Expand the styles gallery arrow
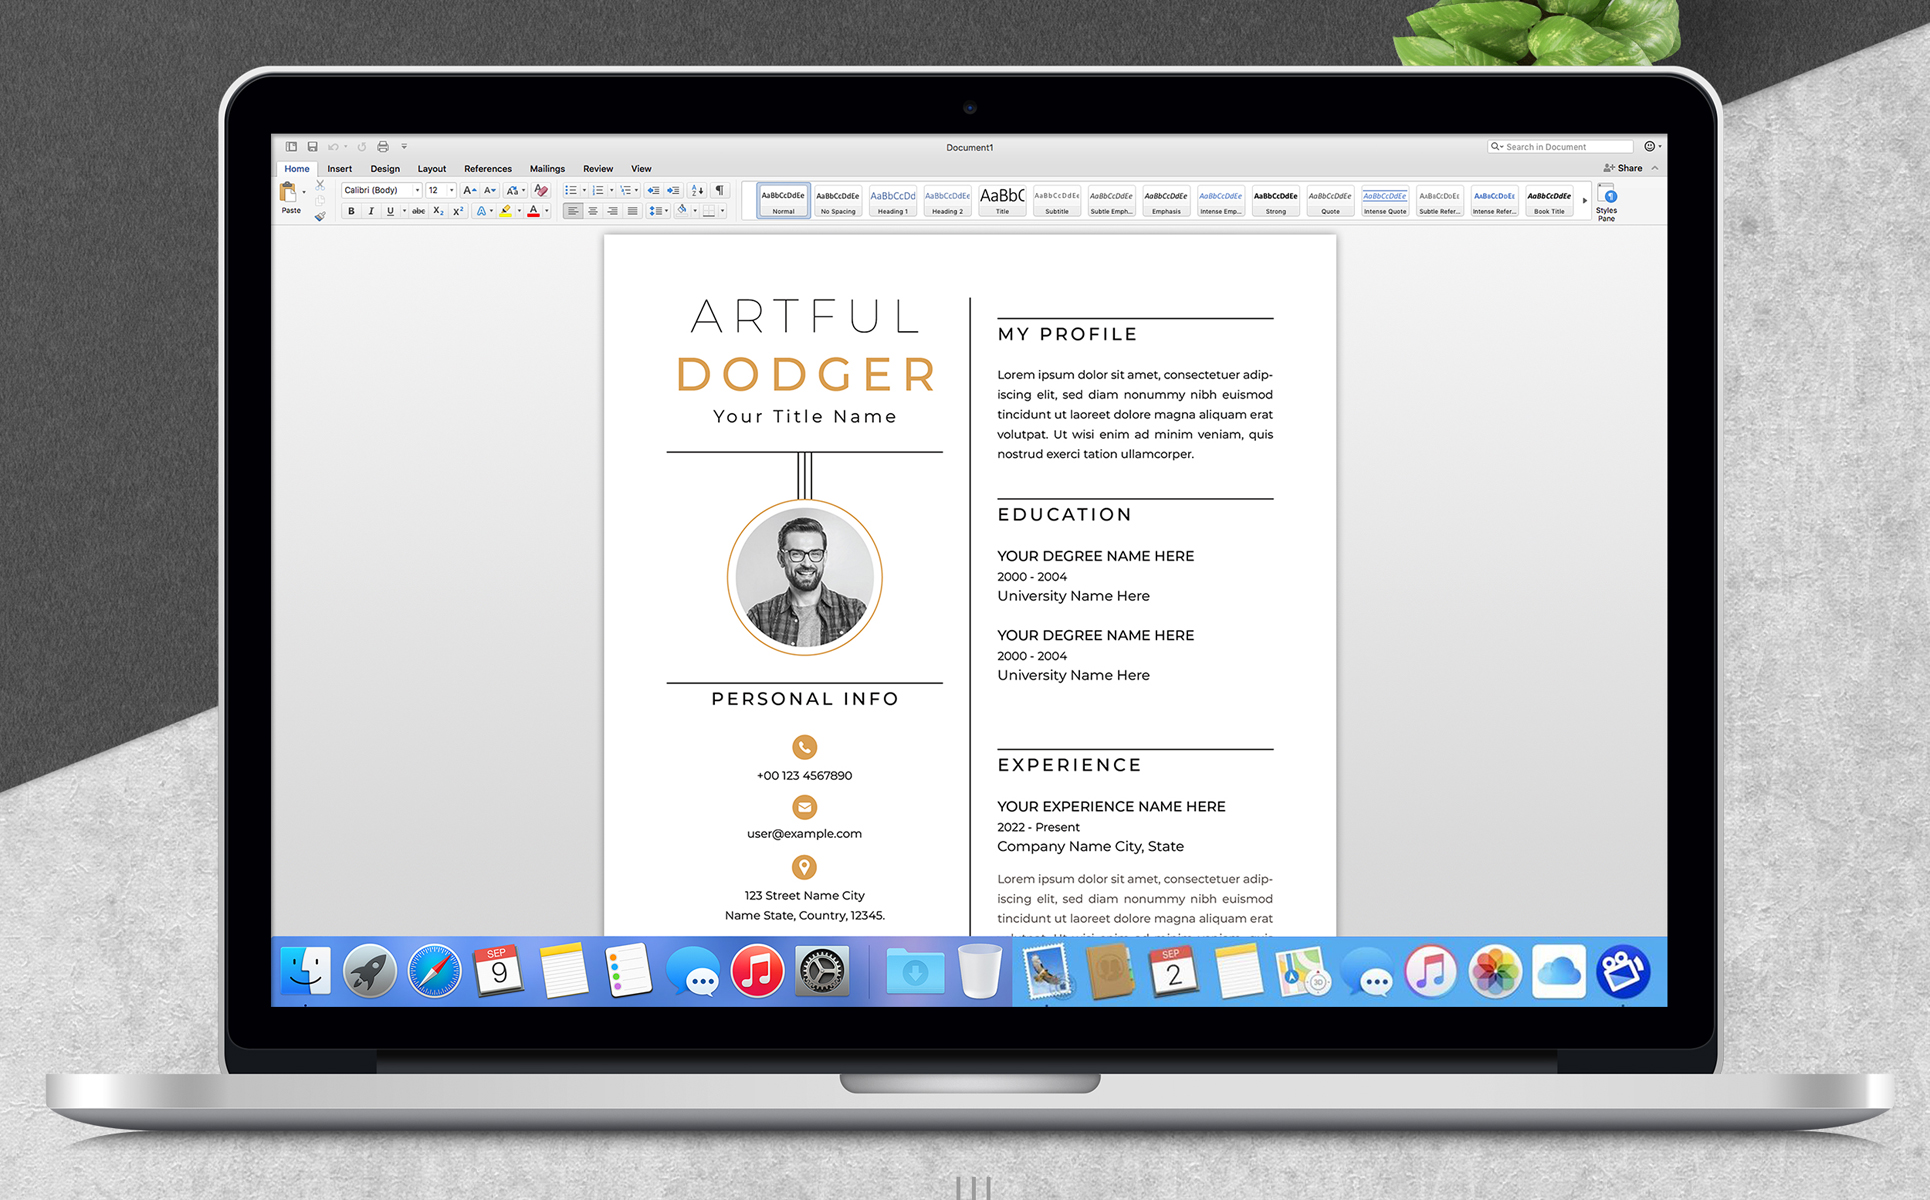 pyautogui.click(x=1584, y=201)
